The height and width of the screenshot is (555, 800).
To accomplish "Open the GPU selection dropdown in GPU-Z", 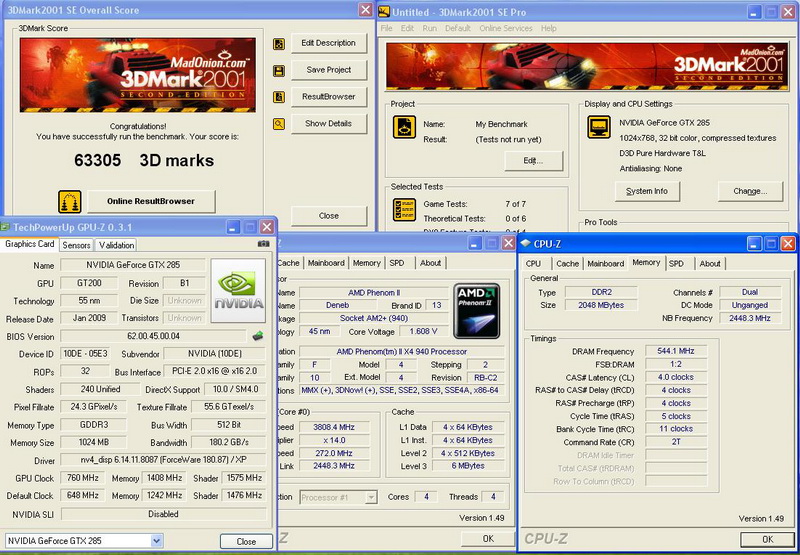I will (x=157, y=541).
